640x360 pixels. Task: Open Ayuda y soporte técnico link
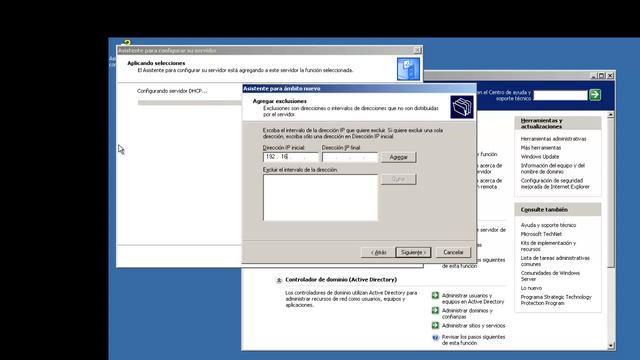click(548, 225)
